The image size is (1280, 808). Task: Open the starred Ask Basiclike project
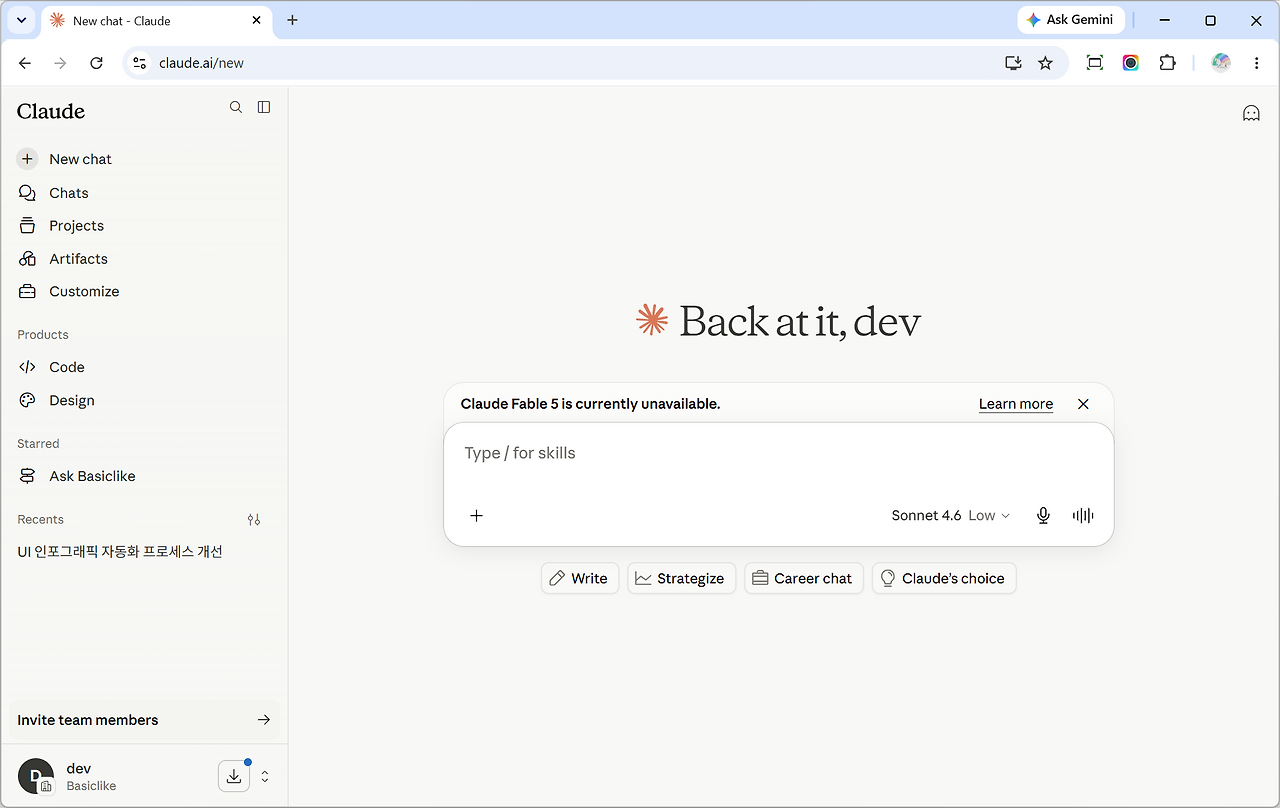(x=144, y=476)
